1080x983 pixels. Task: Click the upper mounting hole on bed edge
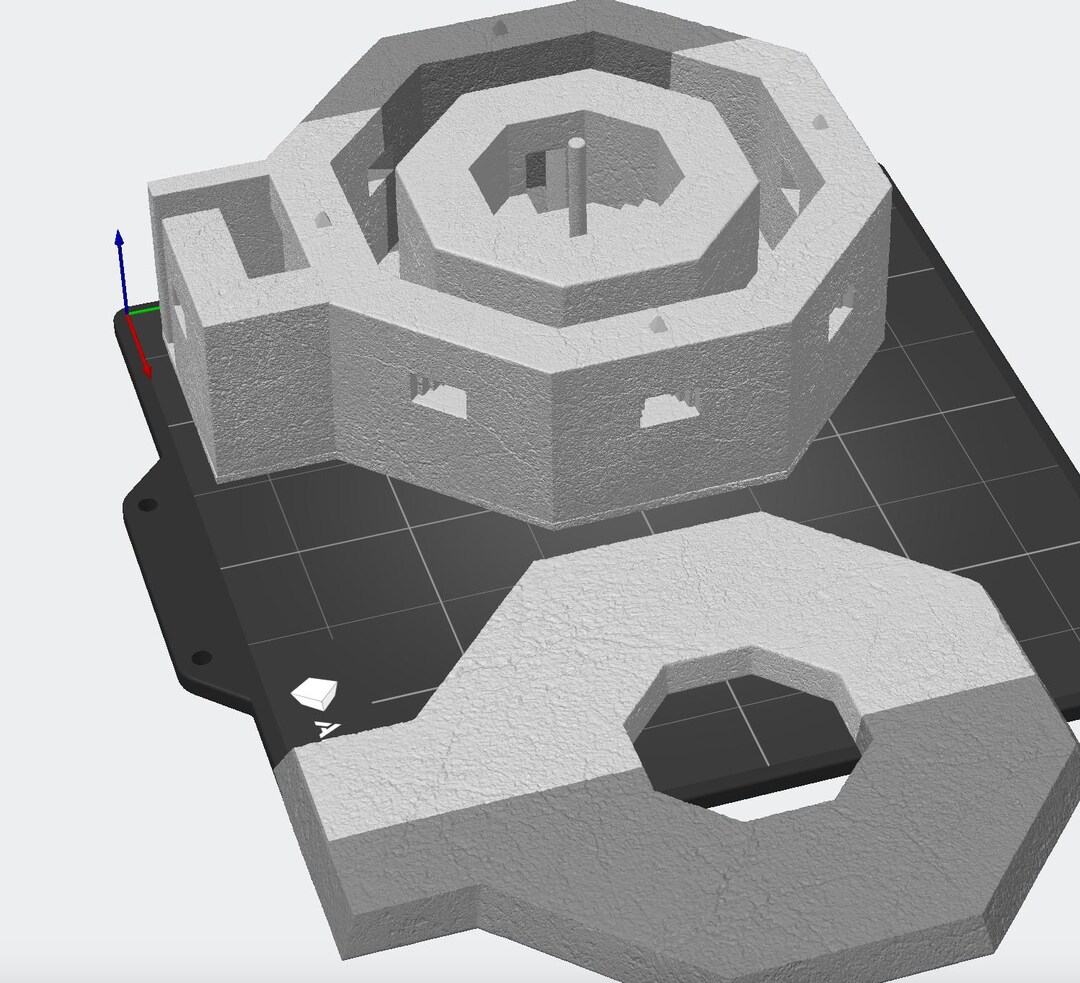147,505
